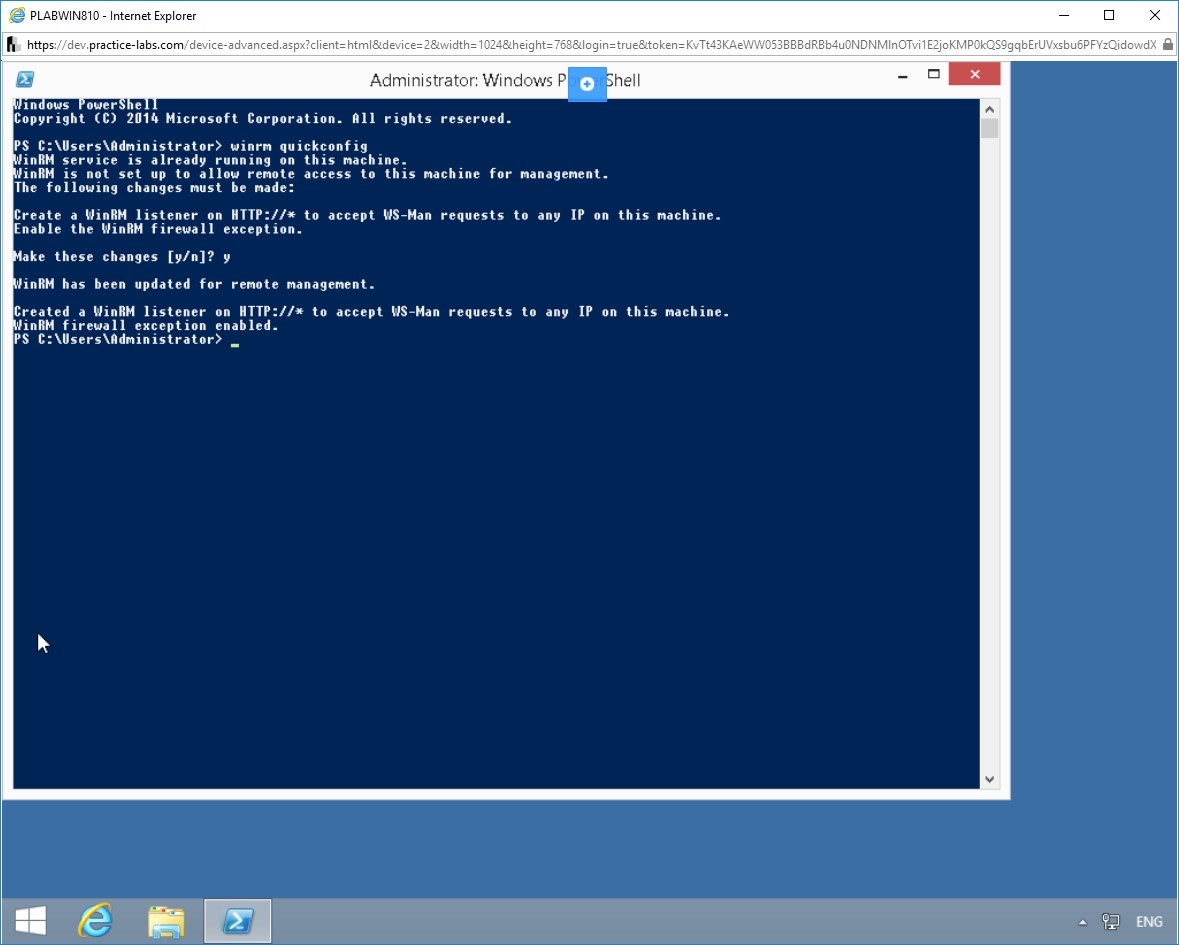Maximize the Internet Explorer window
This screenshot has height=945, width=1179.
[x=1109, y=15]
